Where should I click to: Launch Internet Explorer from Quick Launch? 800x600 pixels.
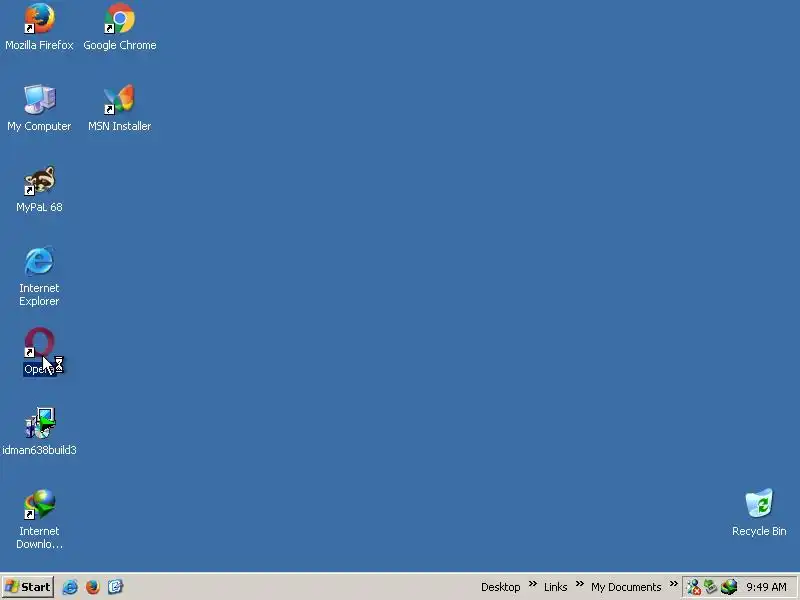(x=70, y=587)
